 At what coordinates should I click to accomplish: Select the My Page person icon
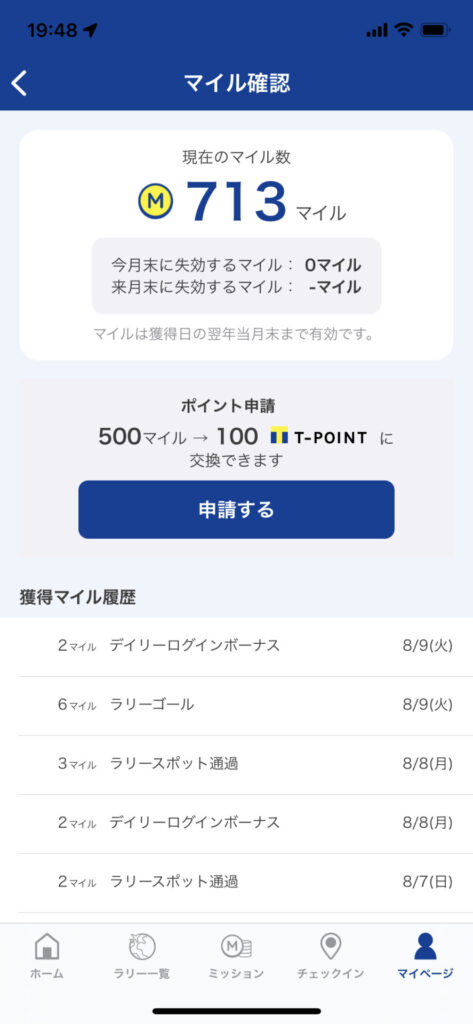pyautogui.click(x=425, y=946)
